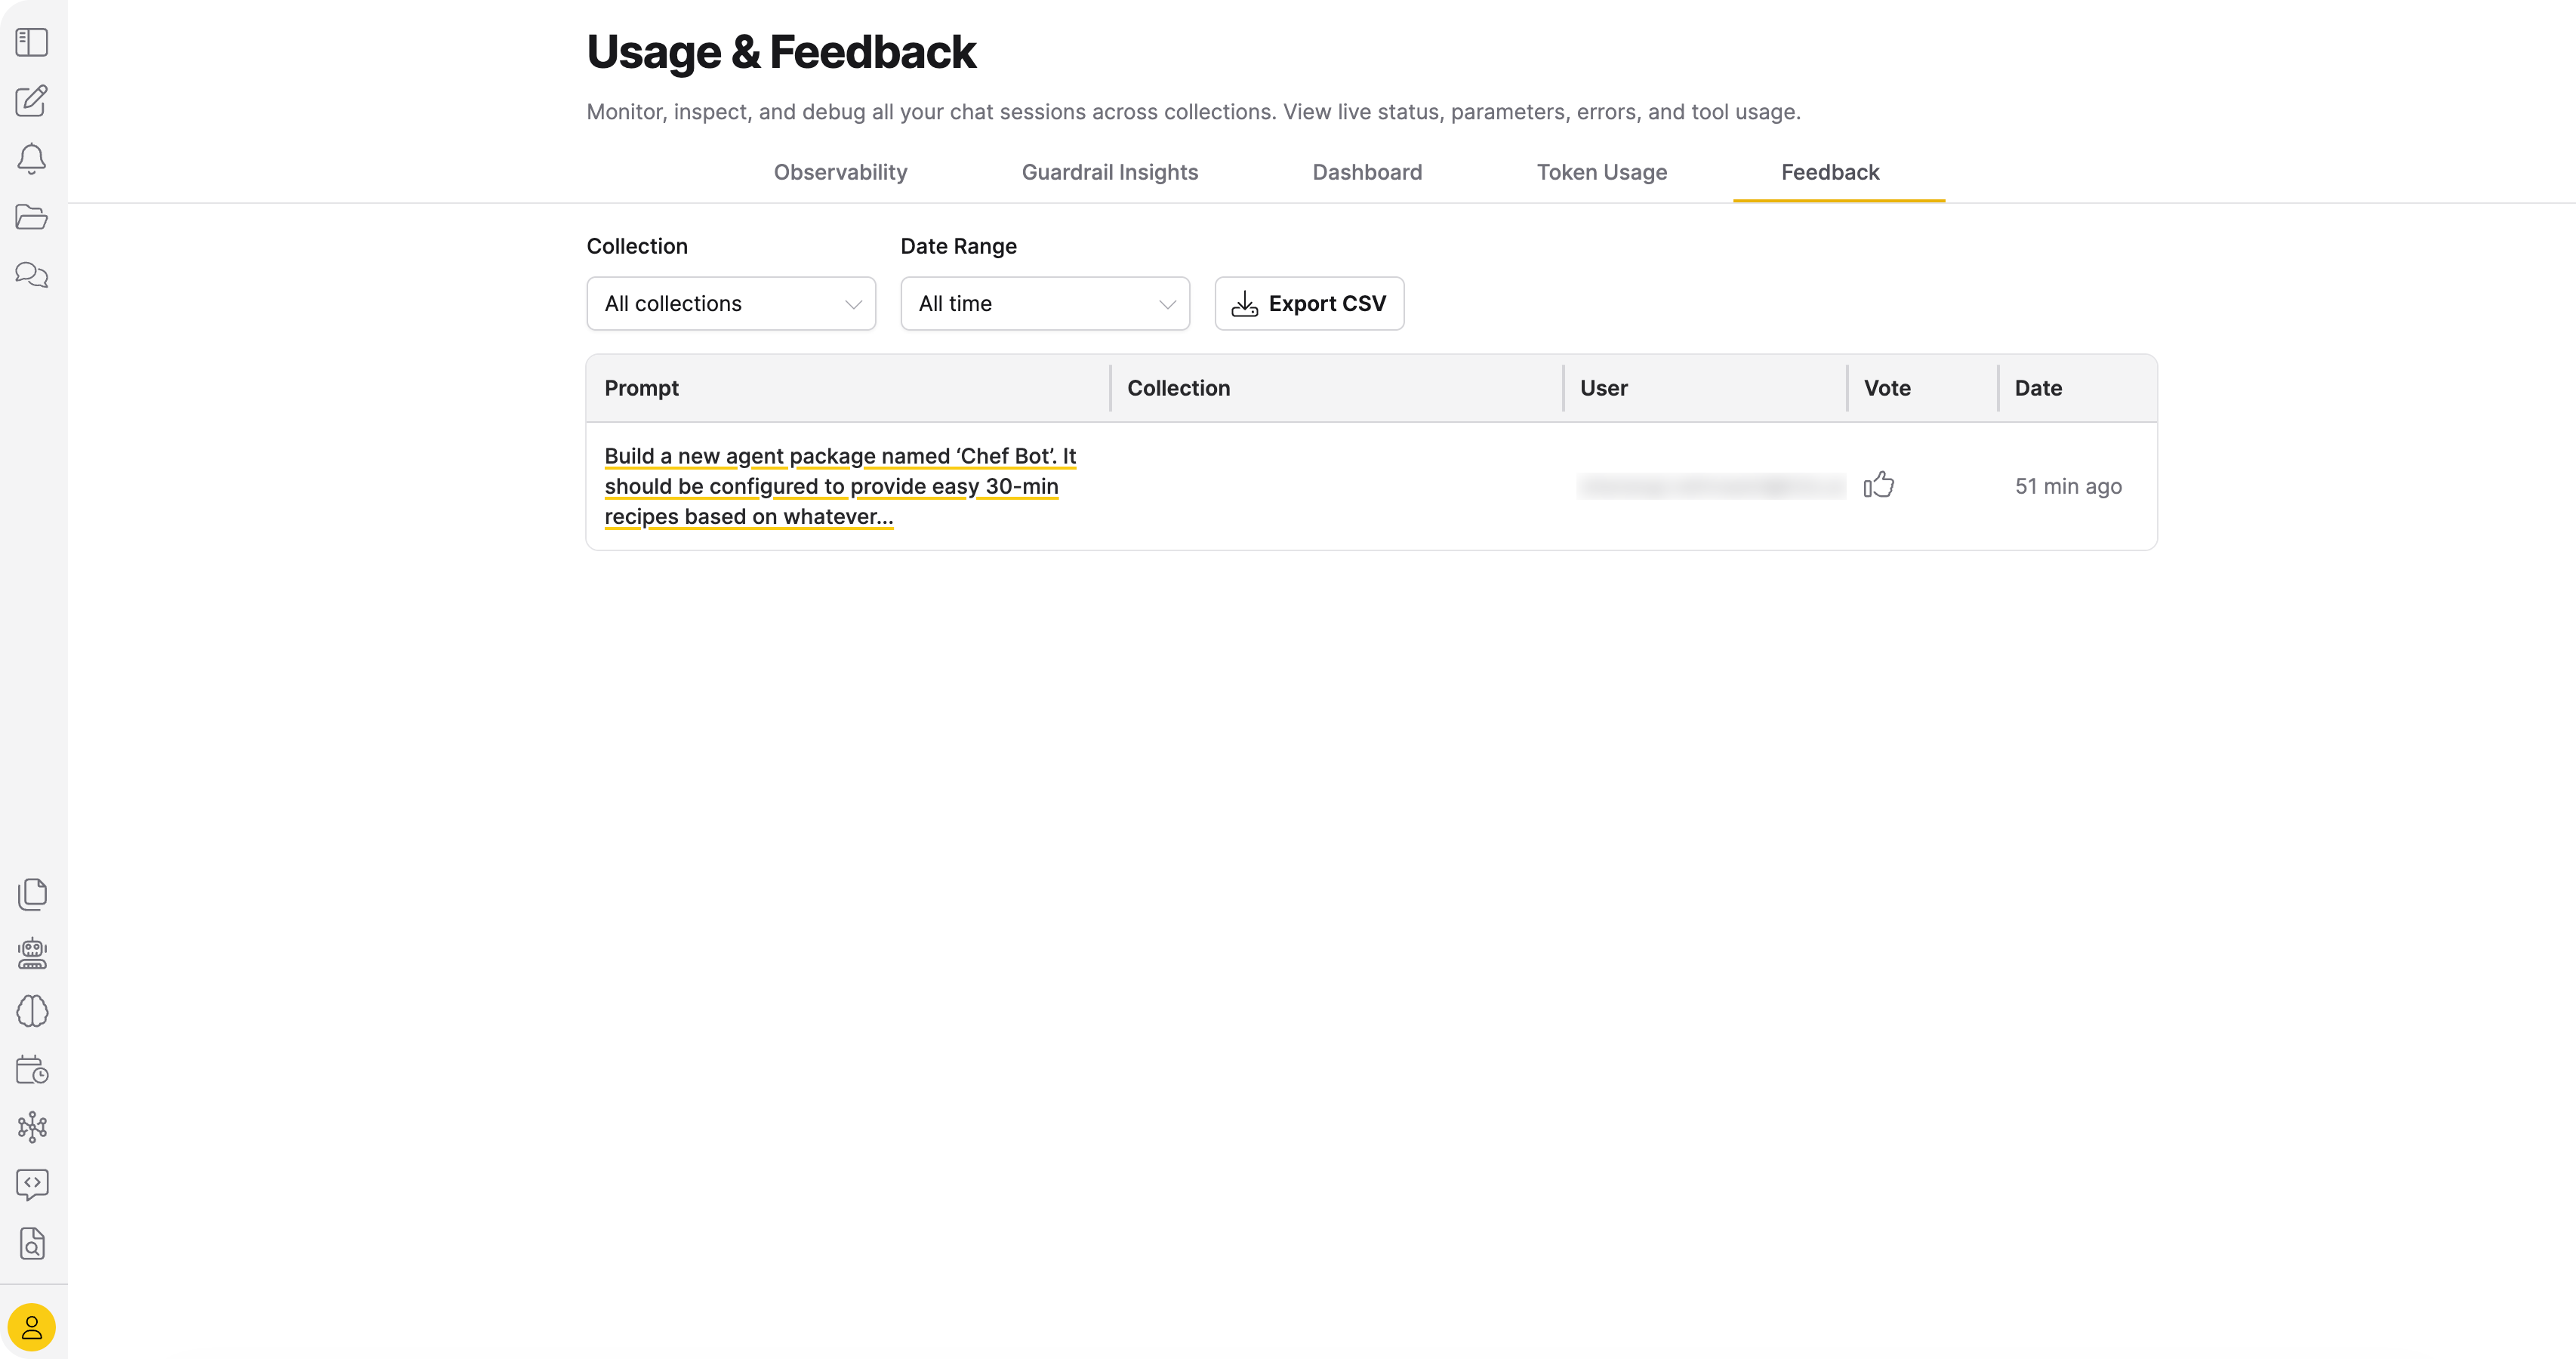Screen dimensions: 2576x1359
Task: Open the chat conversations icon
Action: coord(32,274)
